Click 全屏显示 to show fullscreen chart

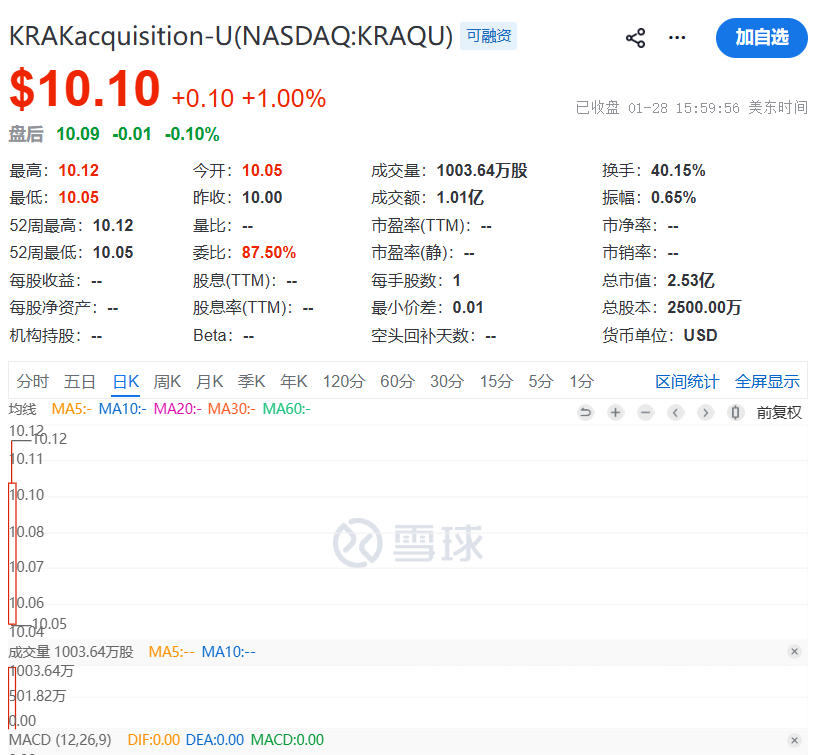click(x=767, y=381)
